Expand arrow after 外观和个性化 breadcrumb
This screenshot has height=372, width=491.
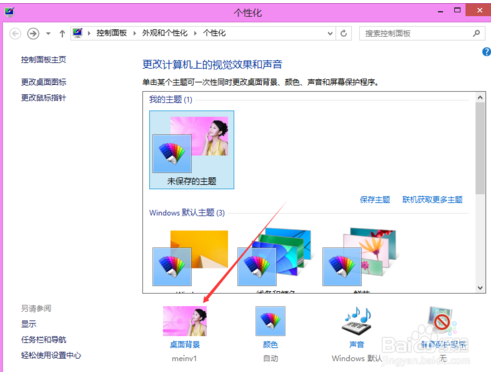tap(195, 33)
